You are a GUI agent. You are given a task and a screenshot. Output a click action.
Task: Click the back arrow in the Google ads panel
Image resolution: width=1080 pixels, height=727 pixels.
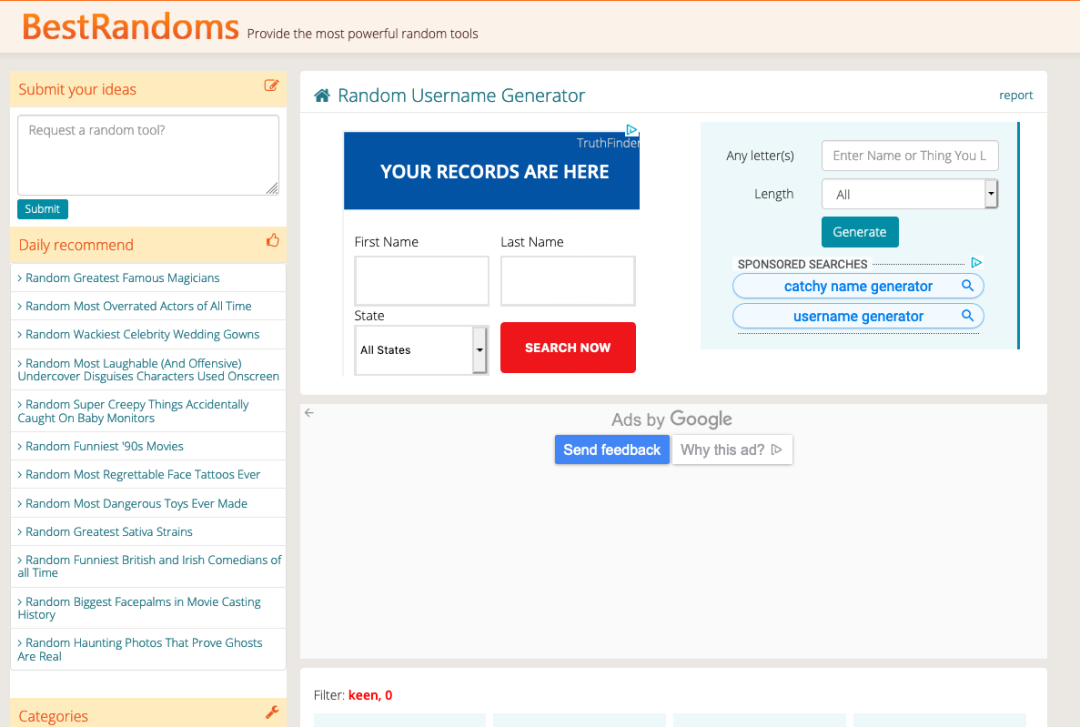309,413
